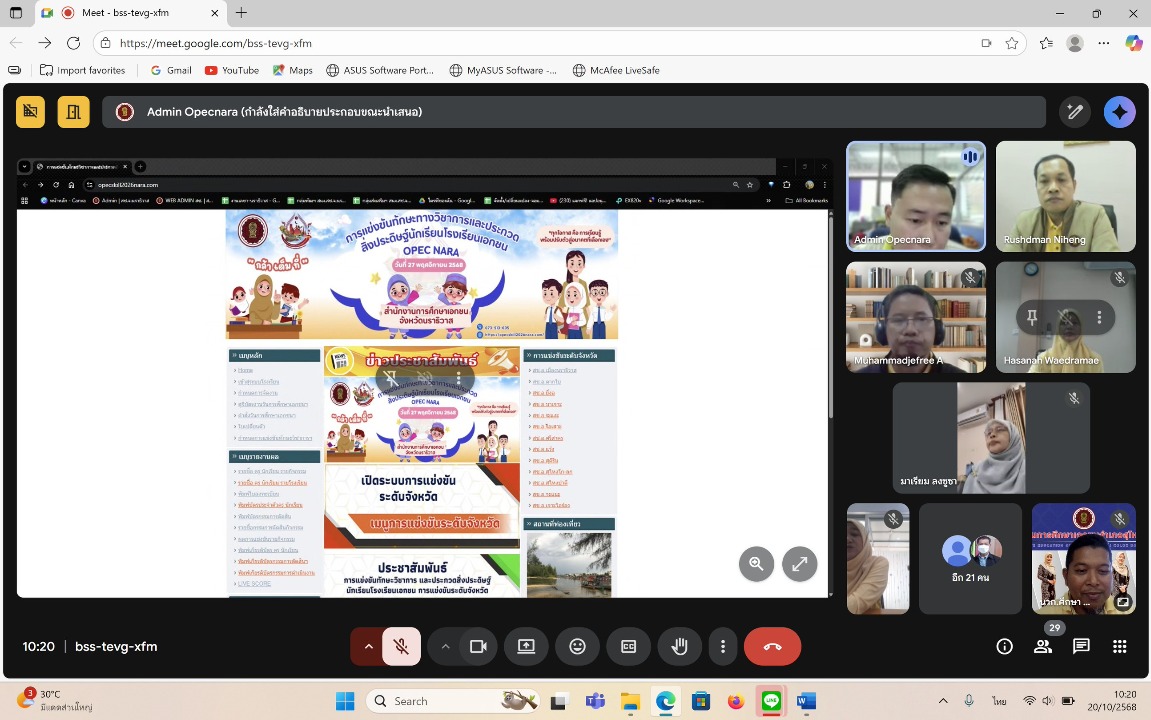The width and height of the screenshot is (1151, 720).
Task: Leave the call with the red button
Action: tap(772, 647)
